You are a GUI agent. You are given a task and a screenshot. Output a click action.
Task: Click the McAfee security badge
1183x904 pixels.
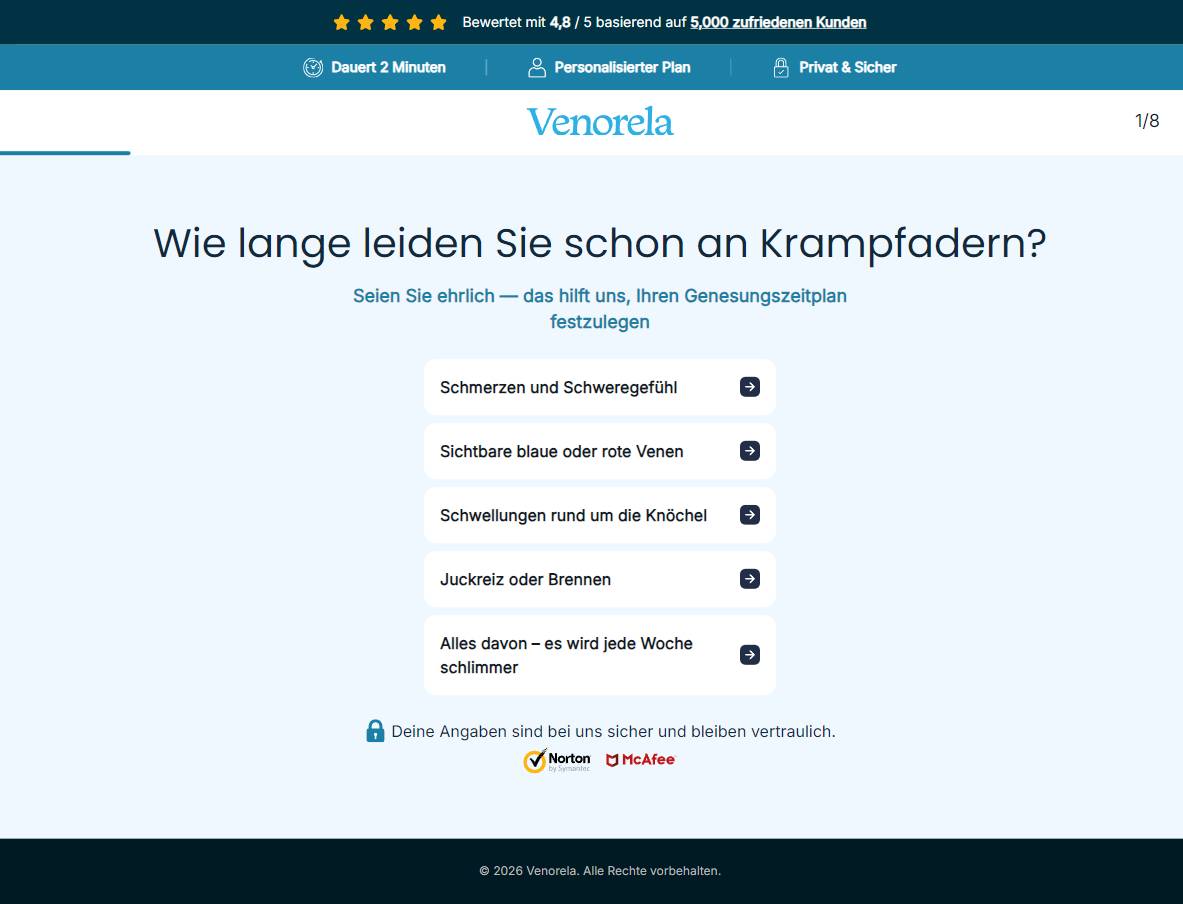click(641, 760)
